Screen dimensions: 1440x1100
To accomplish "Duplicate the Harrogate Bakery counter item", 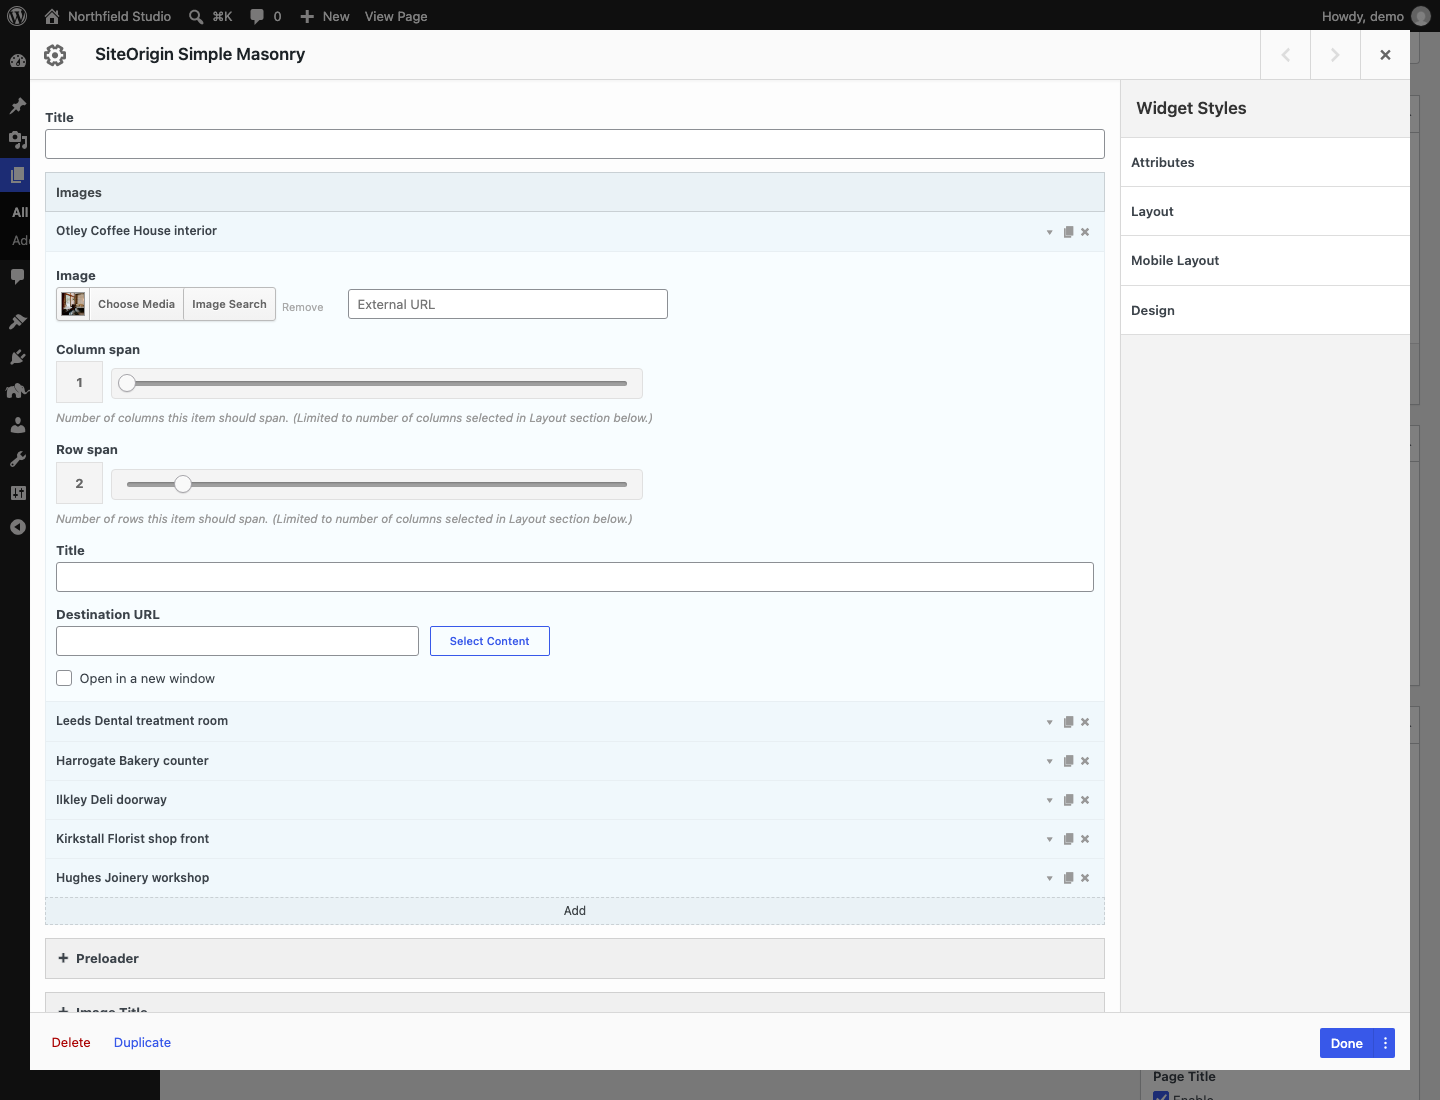I will (x=1068, y=761).
